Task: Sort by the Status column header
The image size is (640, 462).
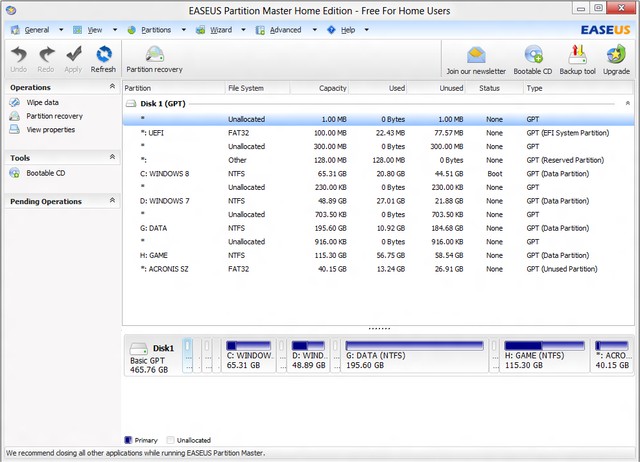Action: pyautogui.click(x=494, y=88)
